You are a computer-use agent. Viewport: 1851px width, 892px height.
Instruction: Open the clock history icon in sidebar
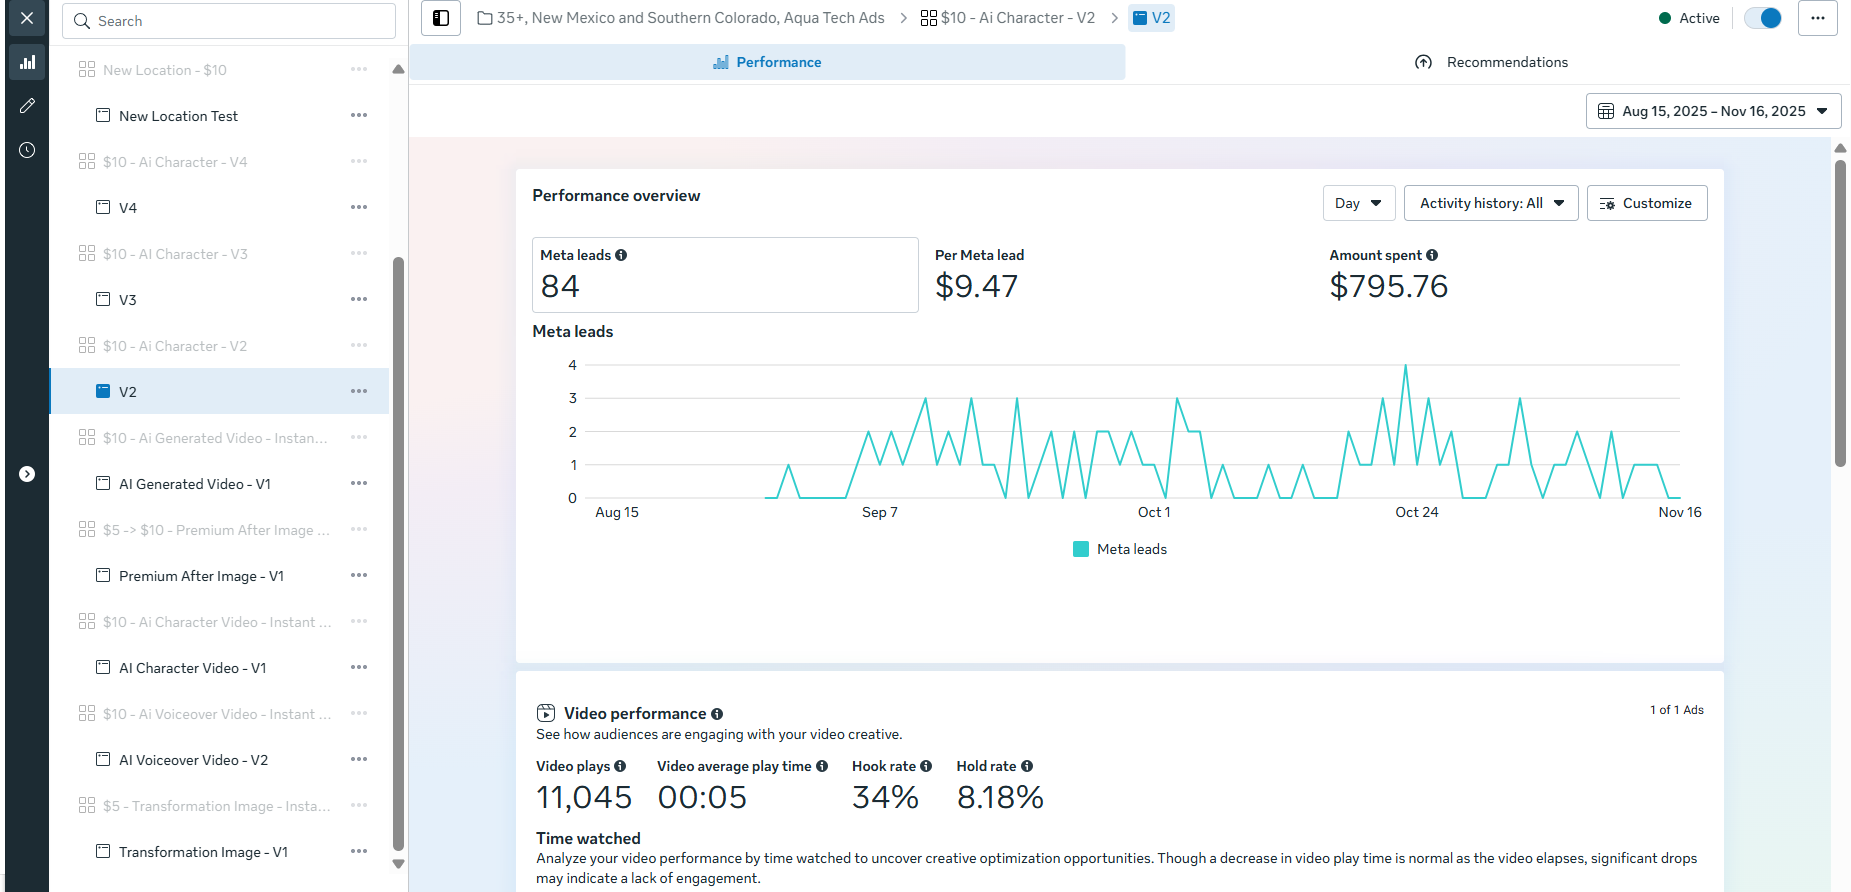pyautogui.click(x=27, y=150)
